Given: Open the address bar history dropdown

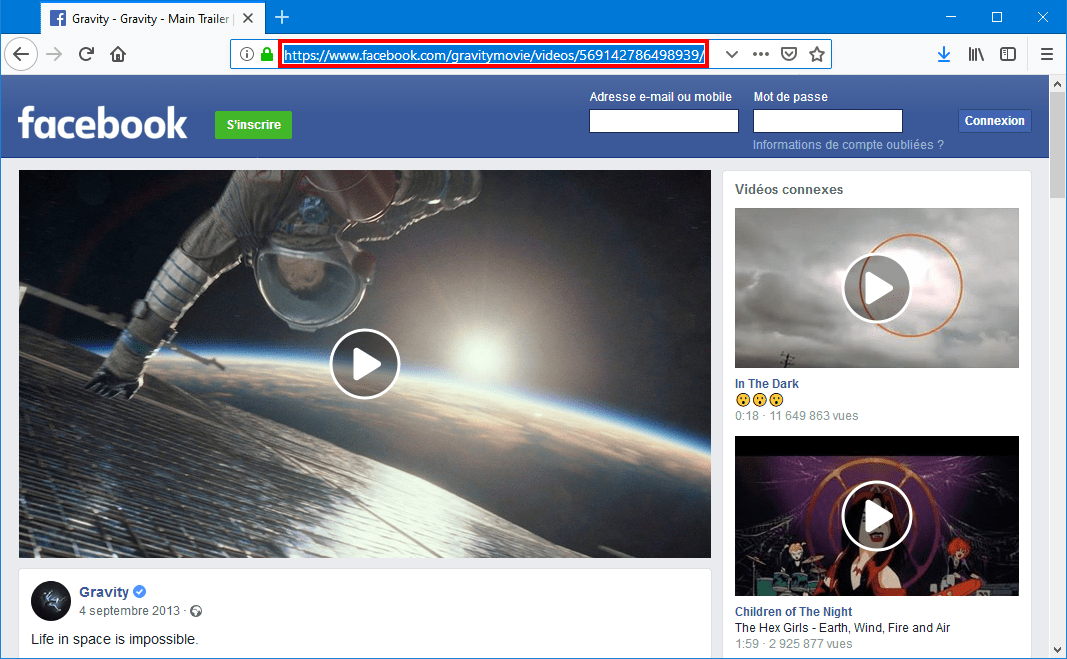Looking at the screenshot, I should [732, 54].
